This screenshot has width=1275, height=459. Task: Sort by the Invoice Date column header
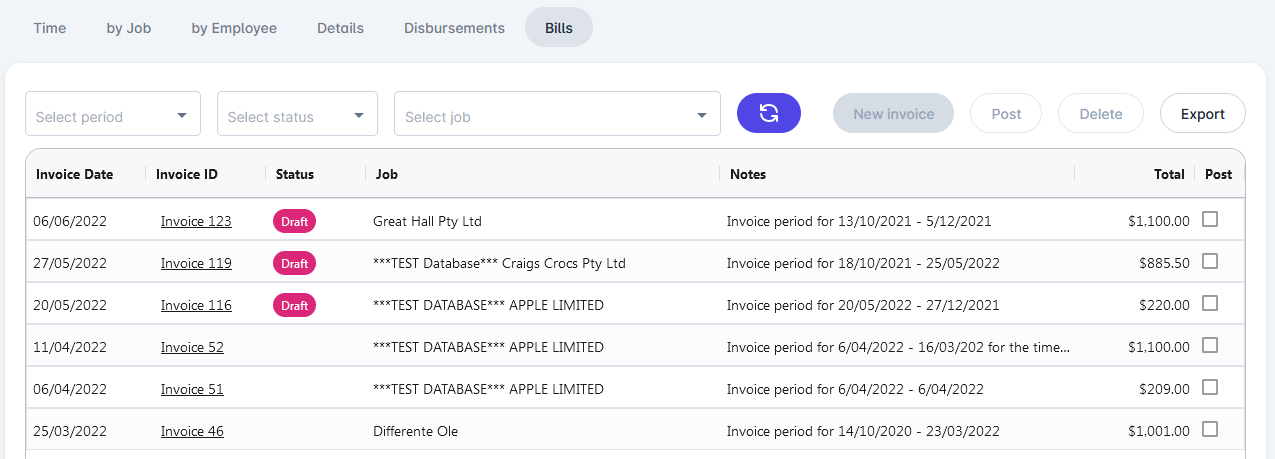(75, 174)
